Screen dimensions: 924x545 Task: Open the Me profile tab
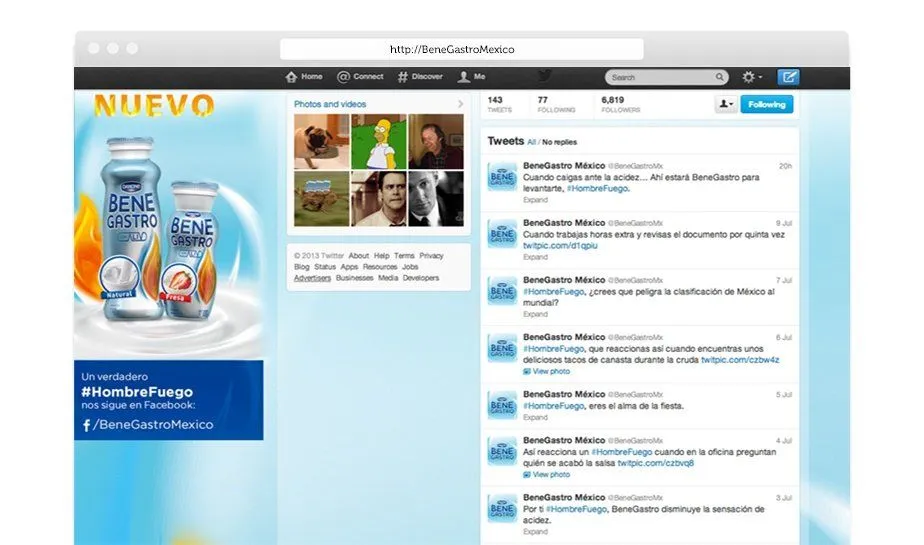(x=472, y=77)
